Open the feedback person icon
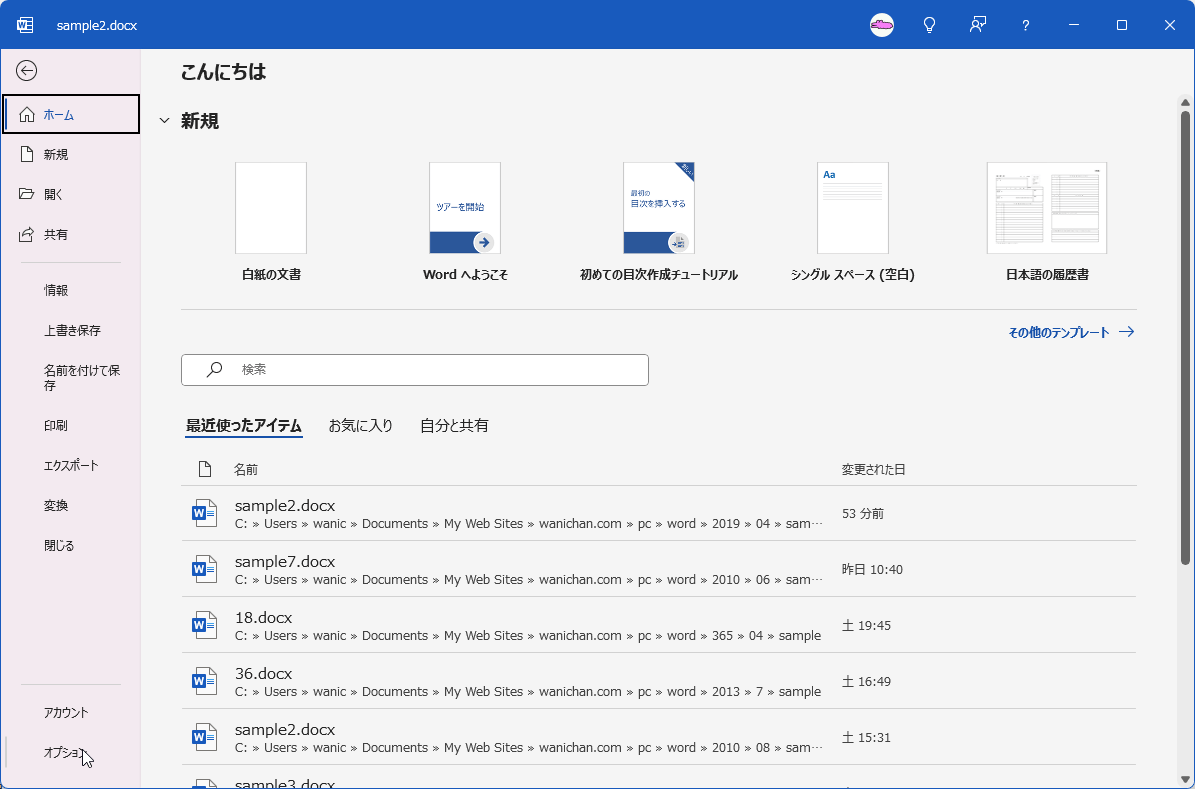This screenshot has height=789, width=1195. click(978, 25)
